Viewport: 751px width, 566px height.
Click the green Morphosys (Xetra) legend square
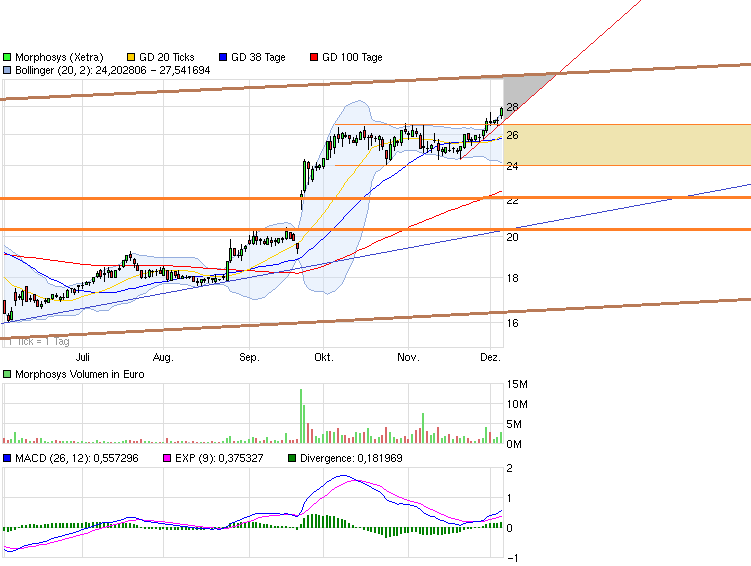tap(8, 58)
